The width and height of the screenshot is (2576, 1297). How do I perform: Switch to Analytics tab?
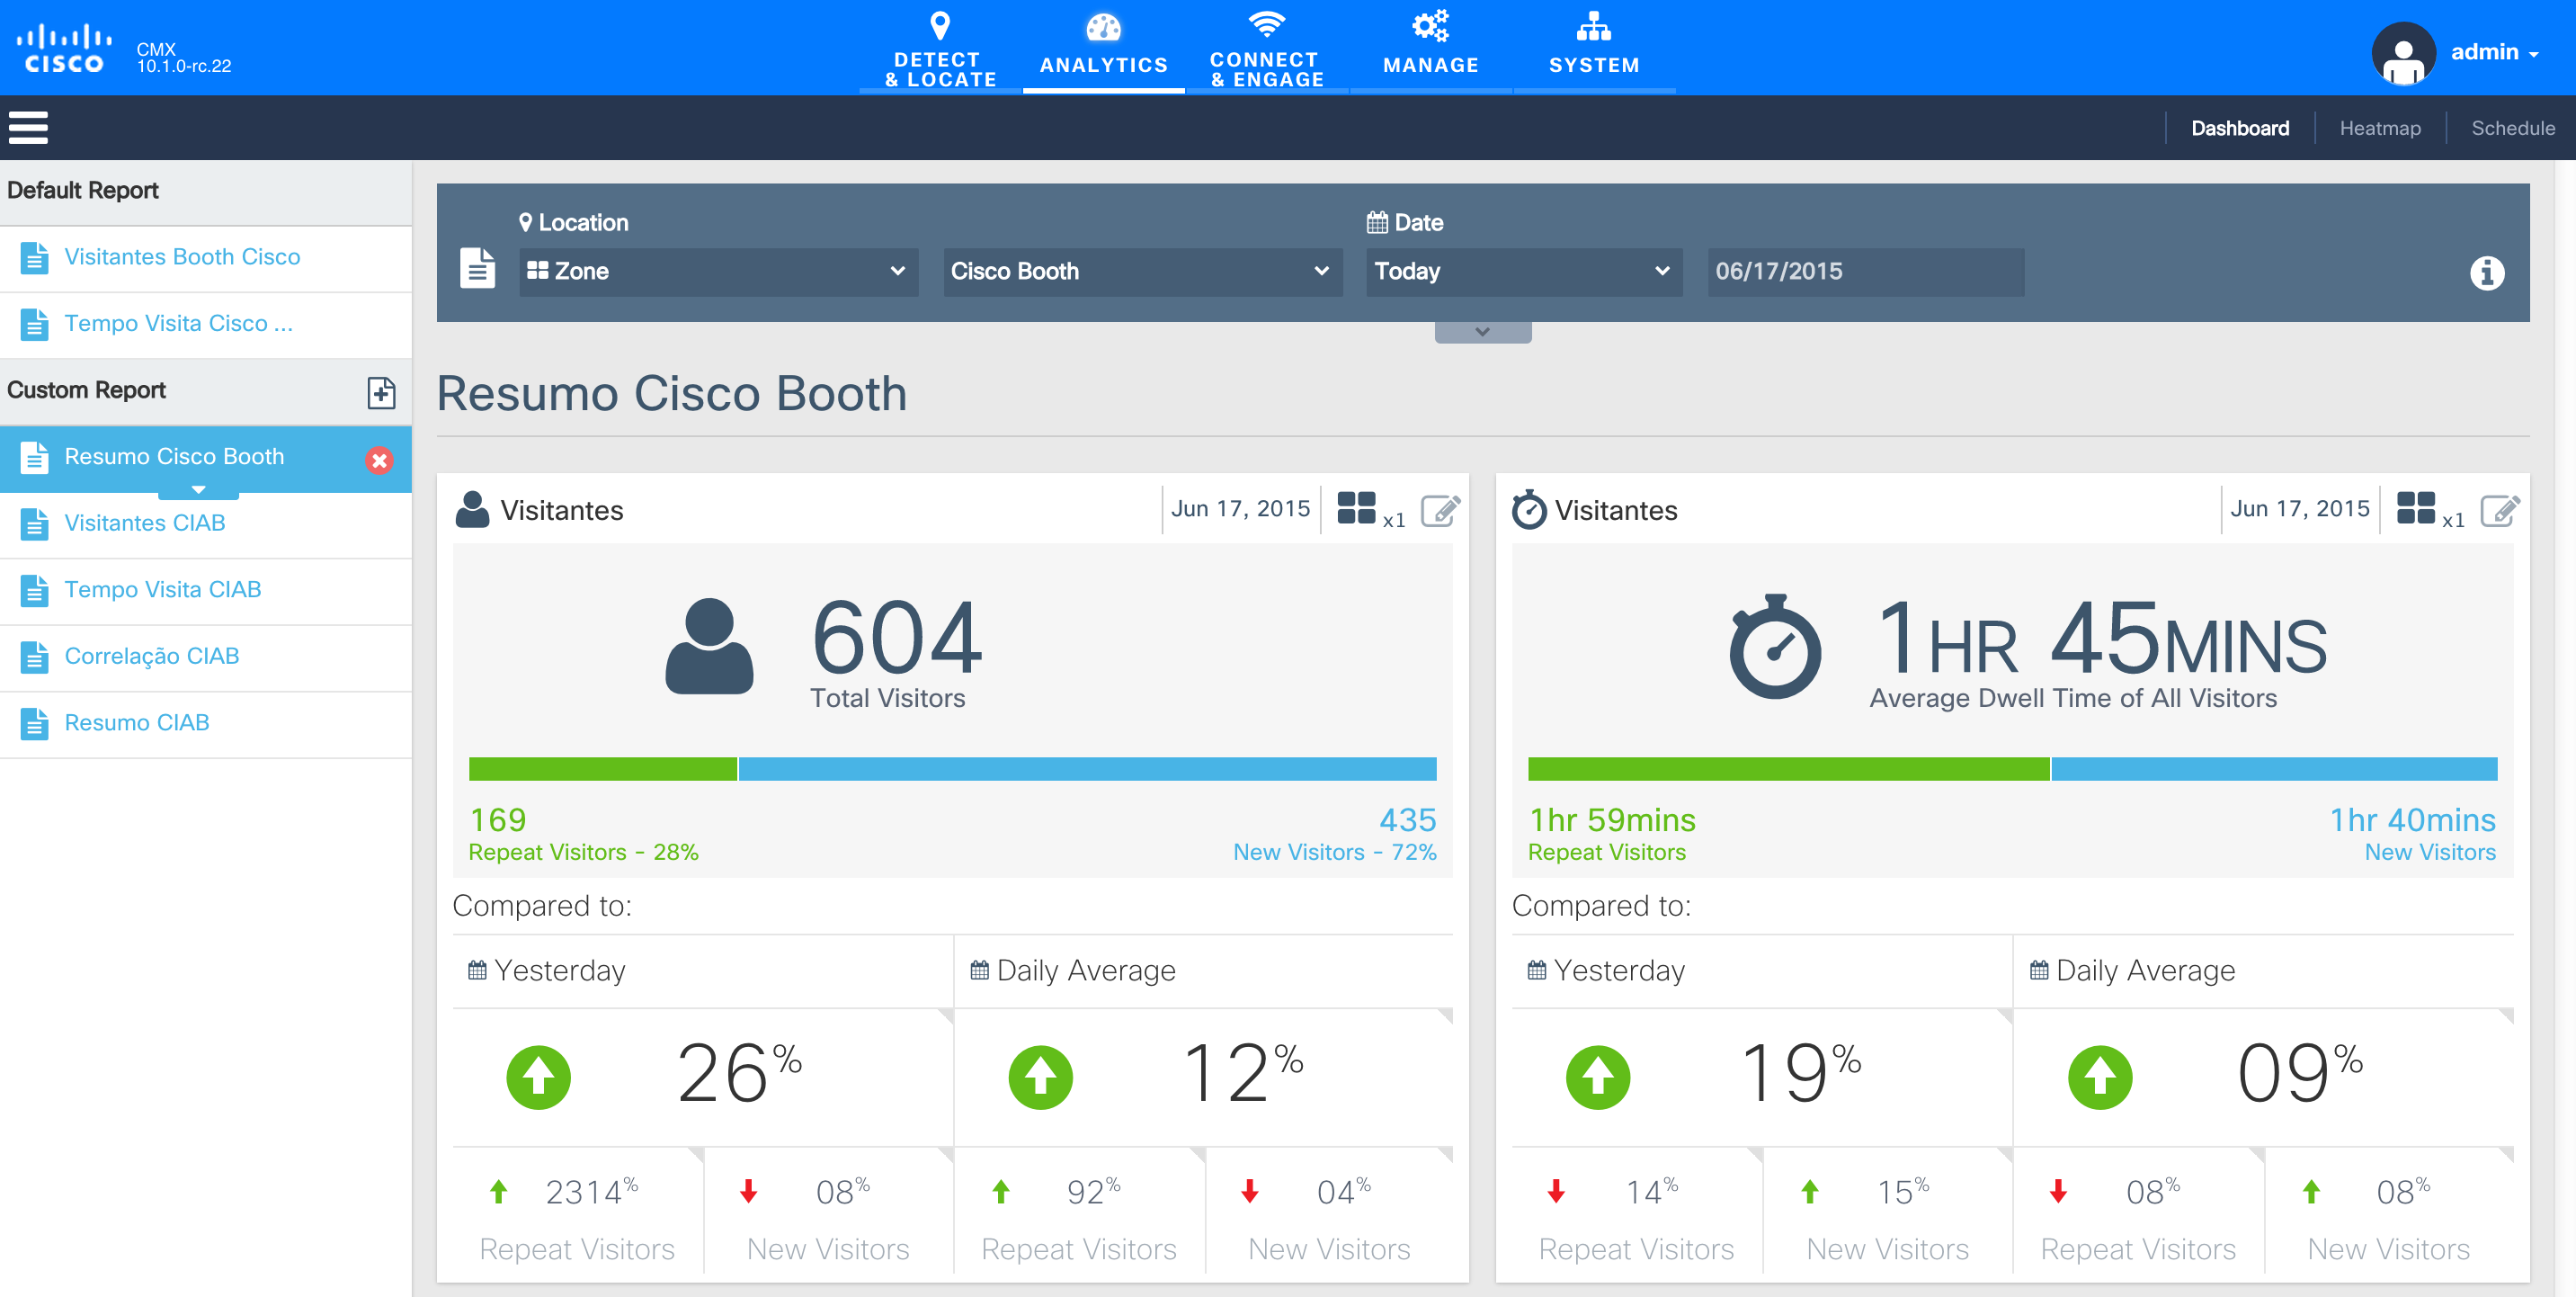click(1103, 48)
